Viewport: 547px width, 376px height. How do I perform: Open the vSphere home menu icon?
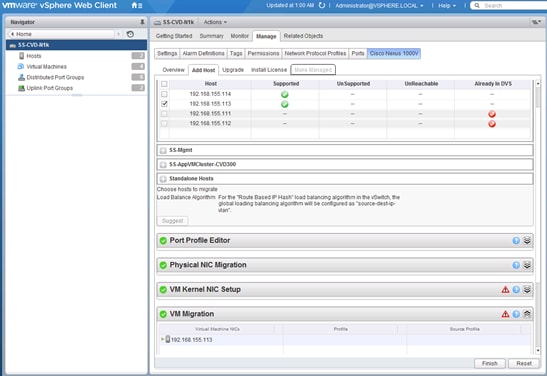[136, 6]
